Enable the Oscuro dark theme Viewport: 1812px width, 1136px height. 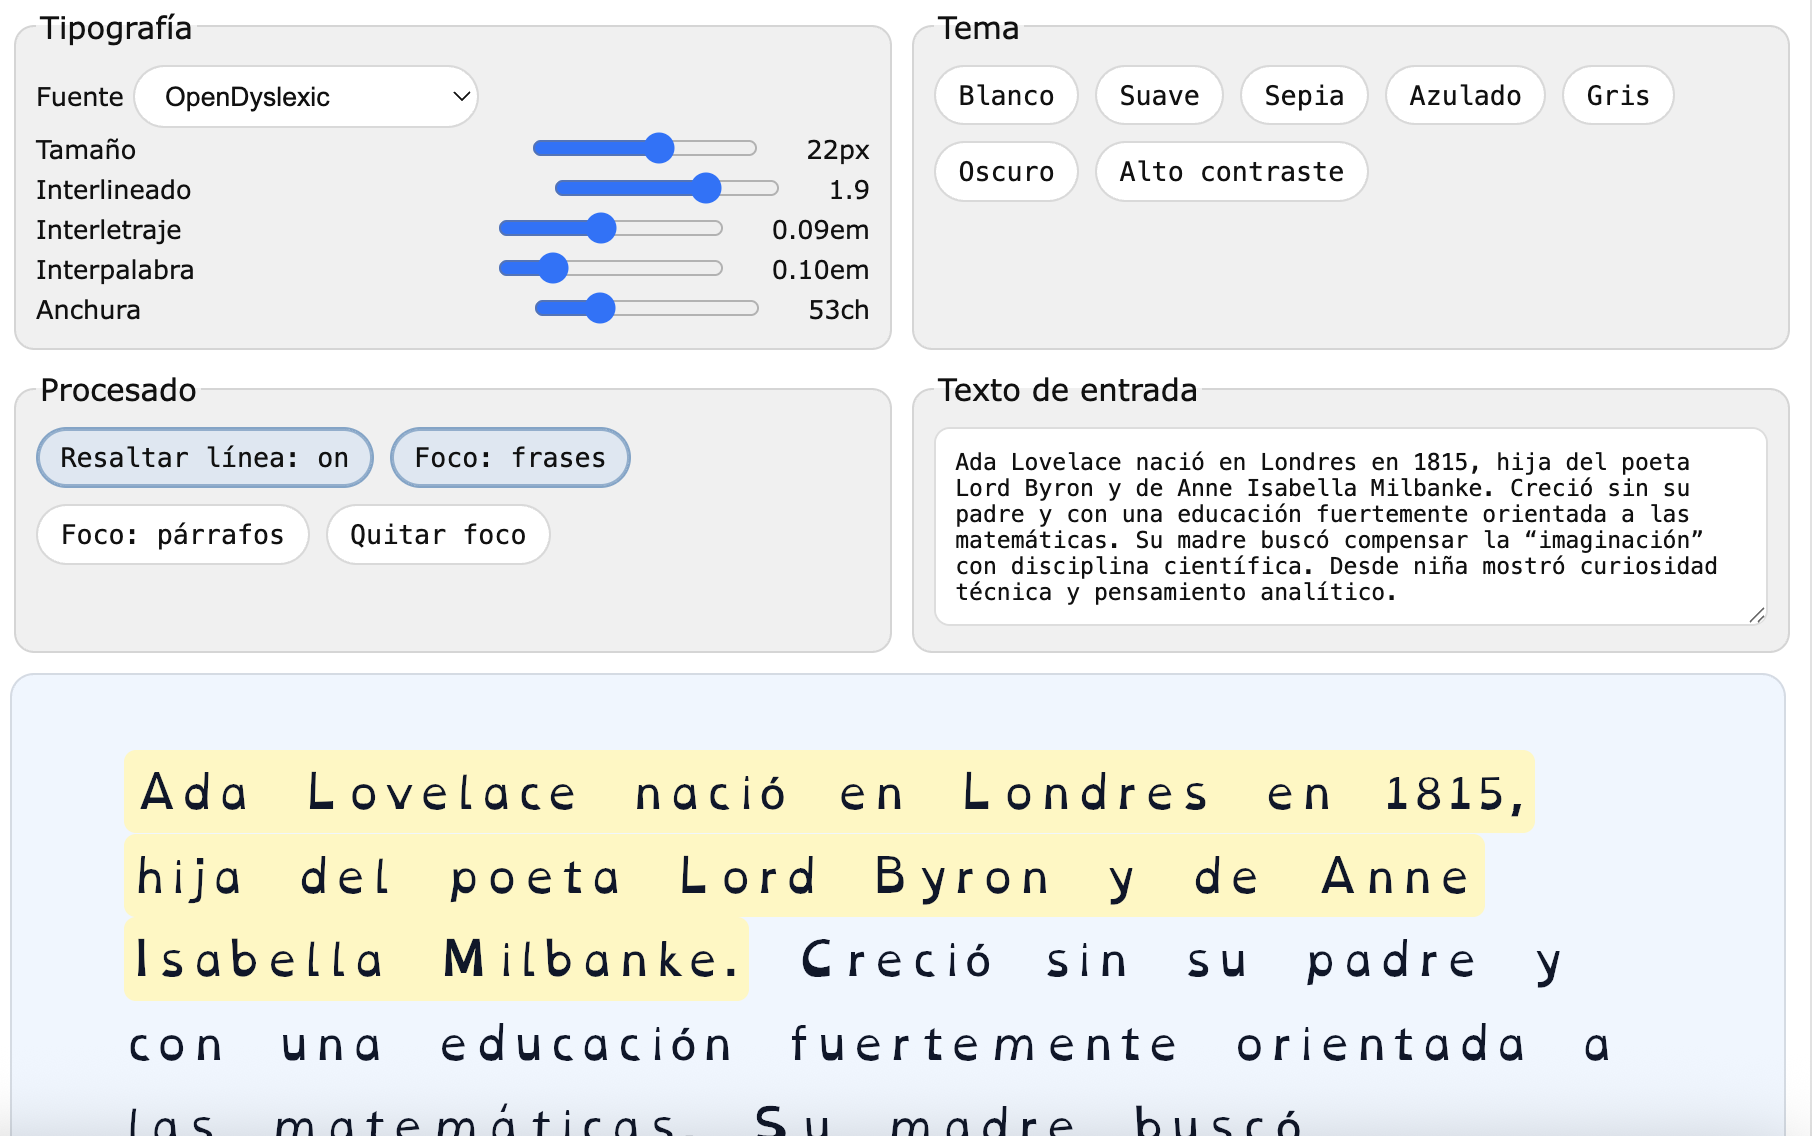(x=1006, y=172)
